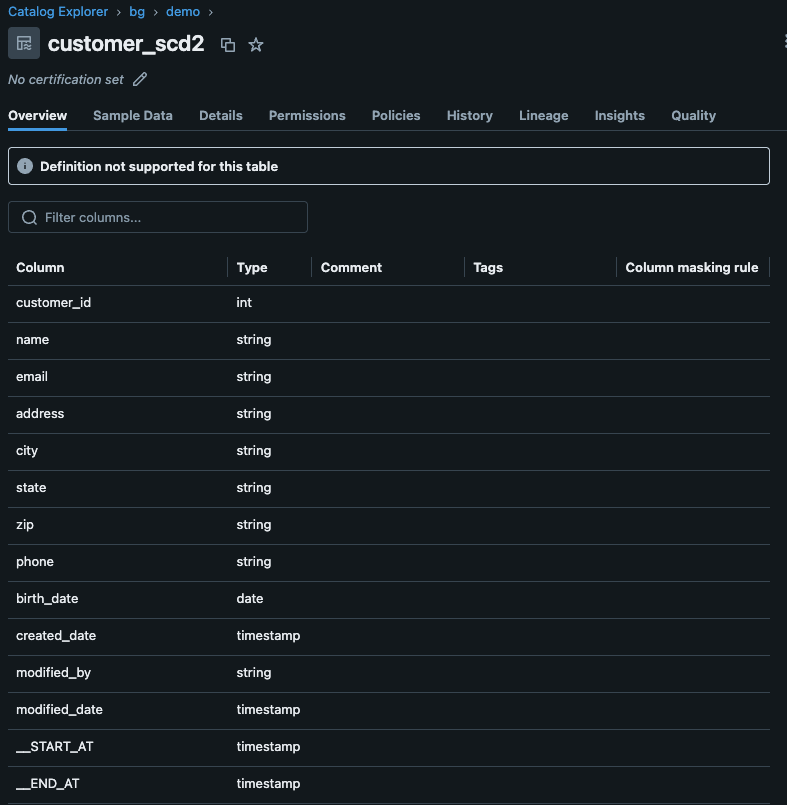Click the 'No certification set' text
The image size is (787, 805).
pos(66,80)
